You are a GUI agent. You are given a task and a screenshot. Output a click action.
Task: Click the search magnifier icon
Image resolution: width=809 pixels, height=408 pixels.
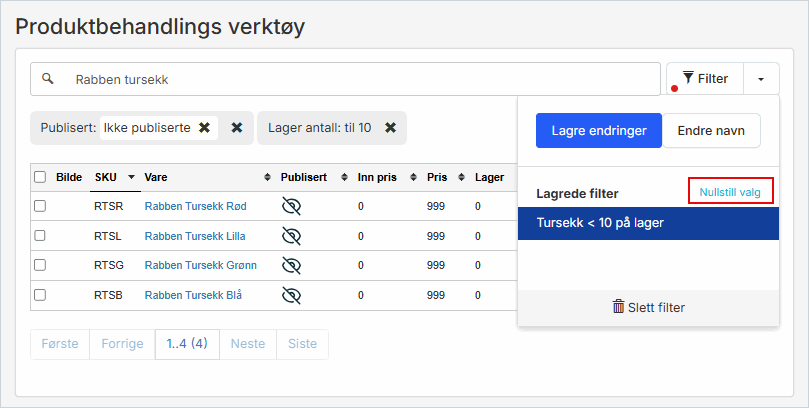(47, 79)
